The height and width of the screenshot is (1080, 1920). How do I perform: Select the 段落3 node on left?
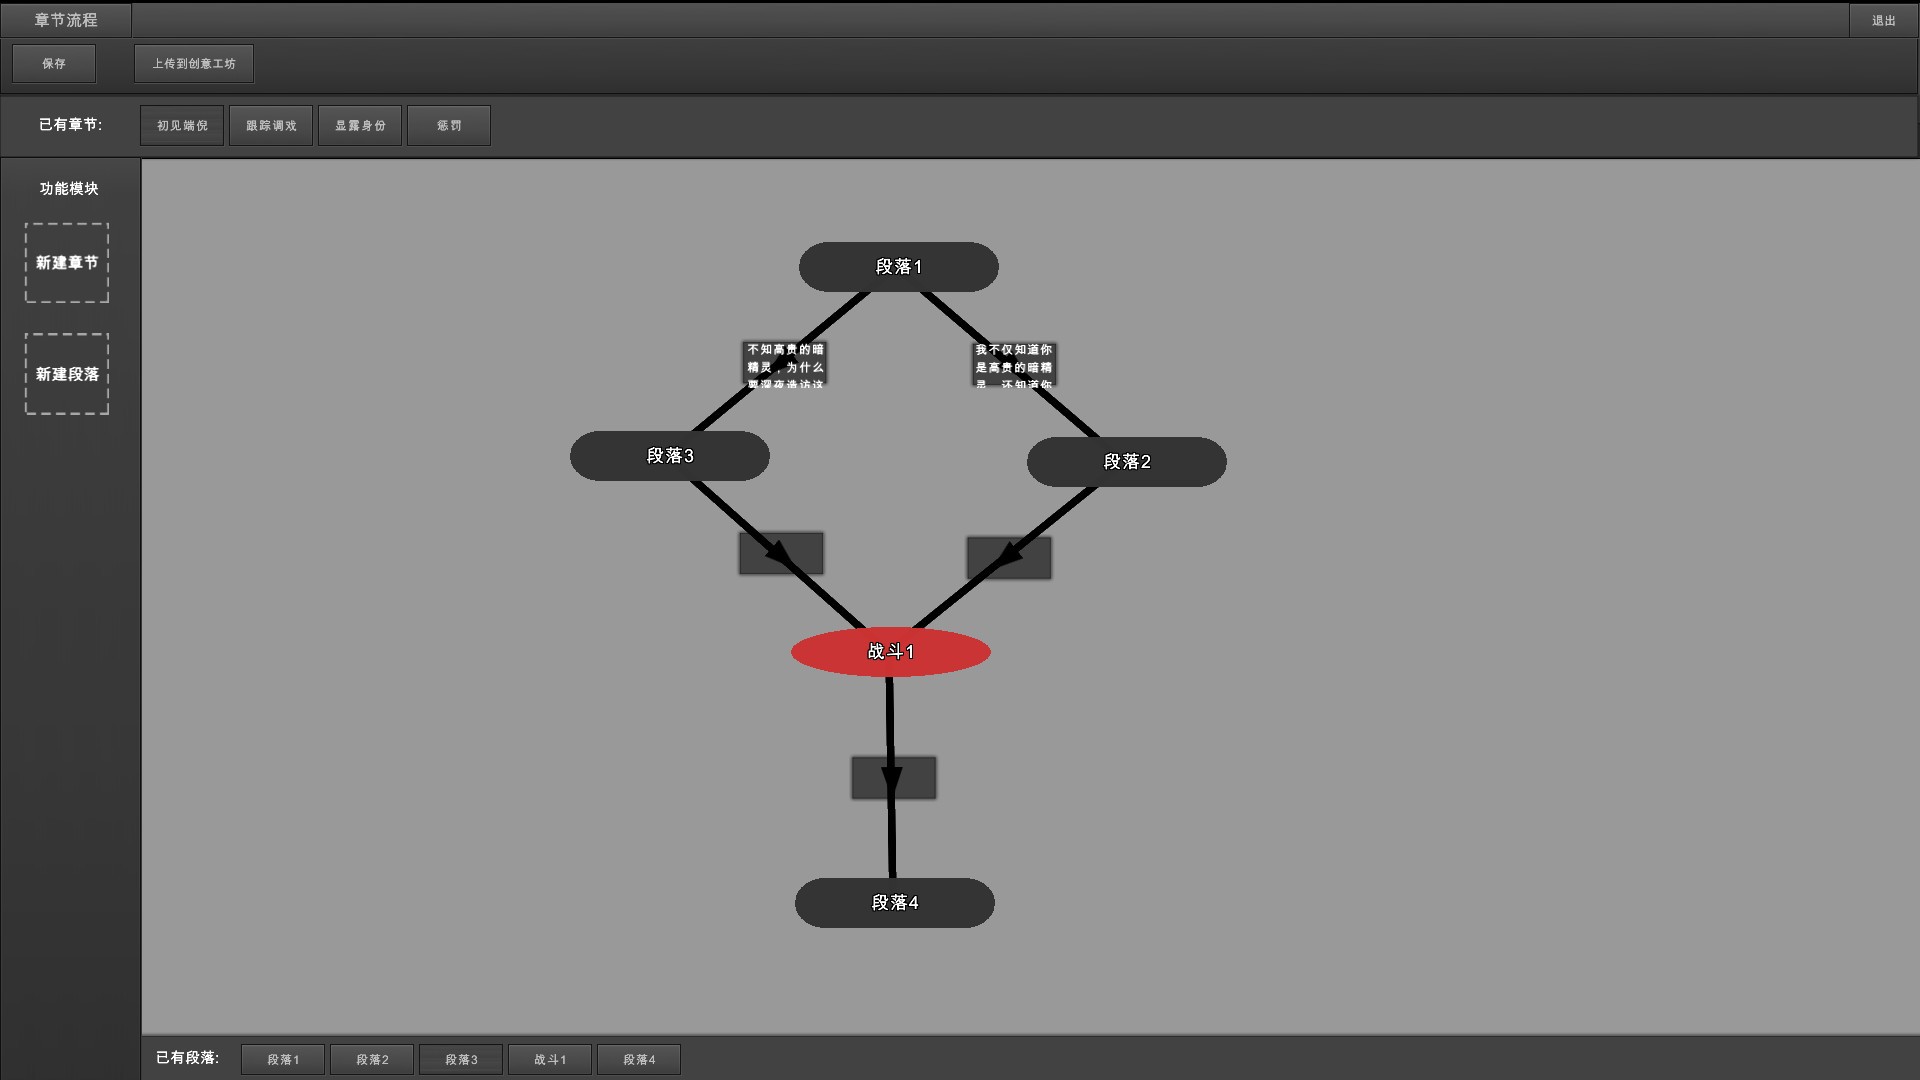point(670,455)
